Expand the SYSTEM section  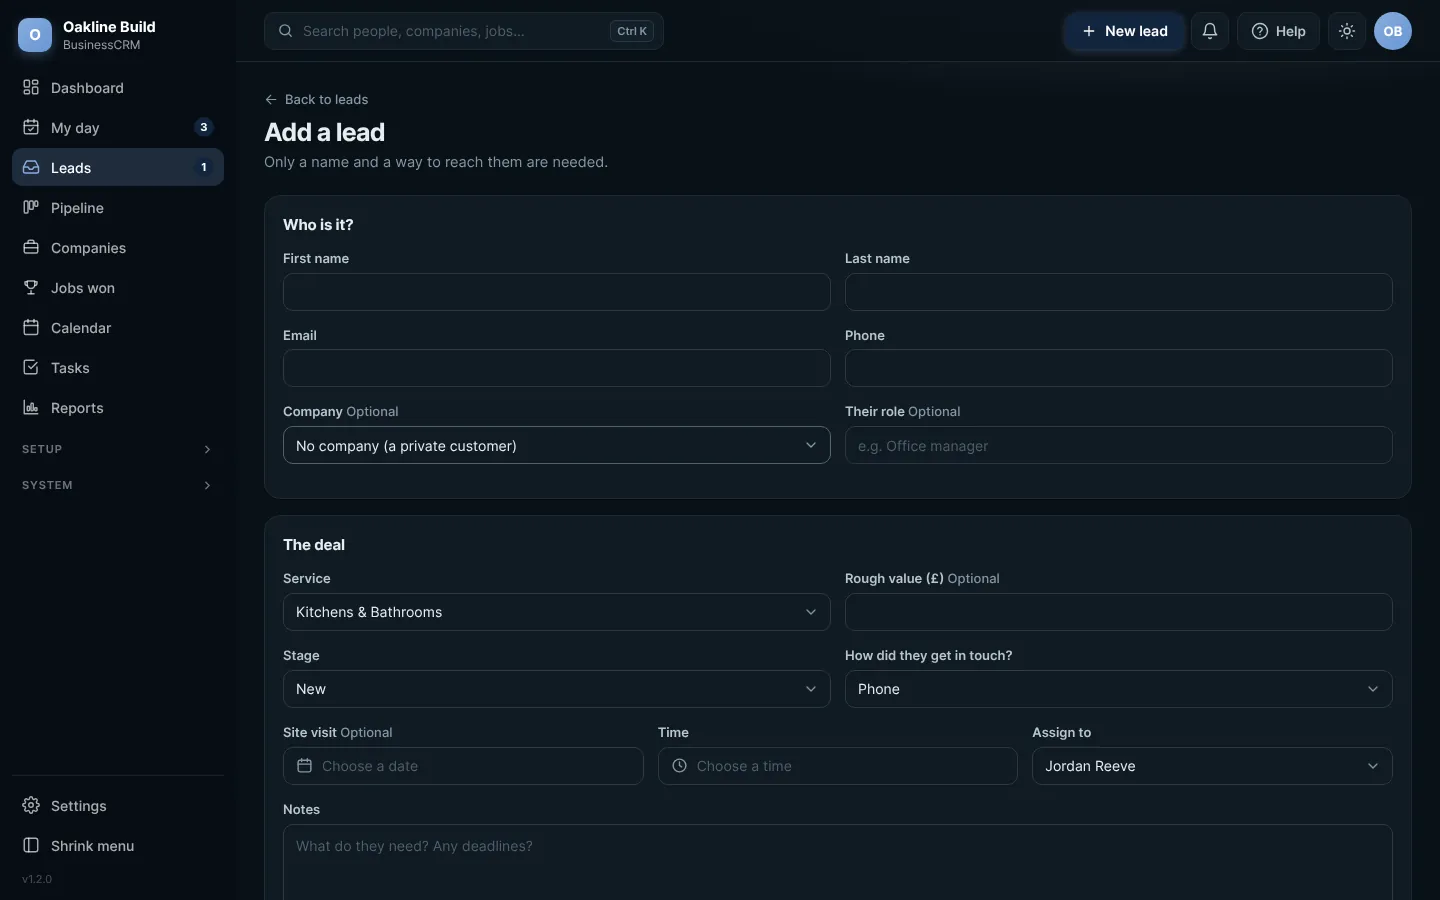[118, 485]
